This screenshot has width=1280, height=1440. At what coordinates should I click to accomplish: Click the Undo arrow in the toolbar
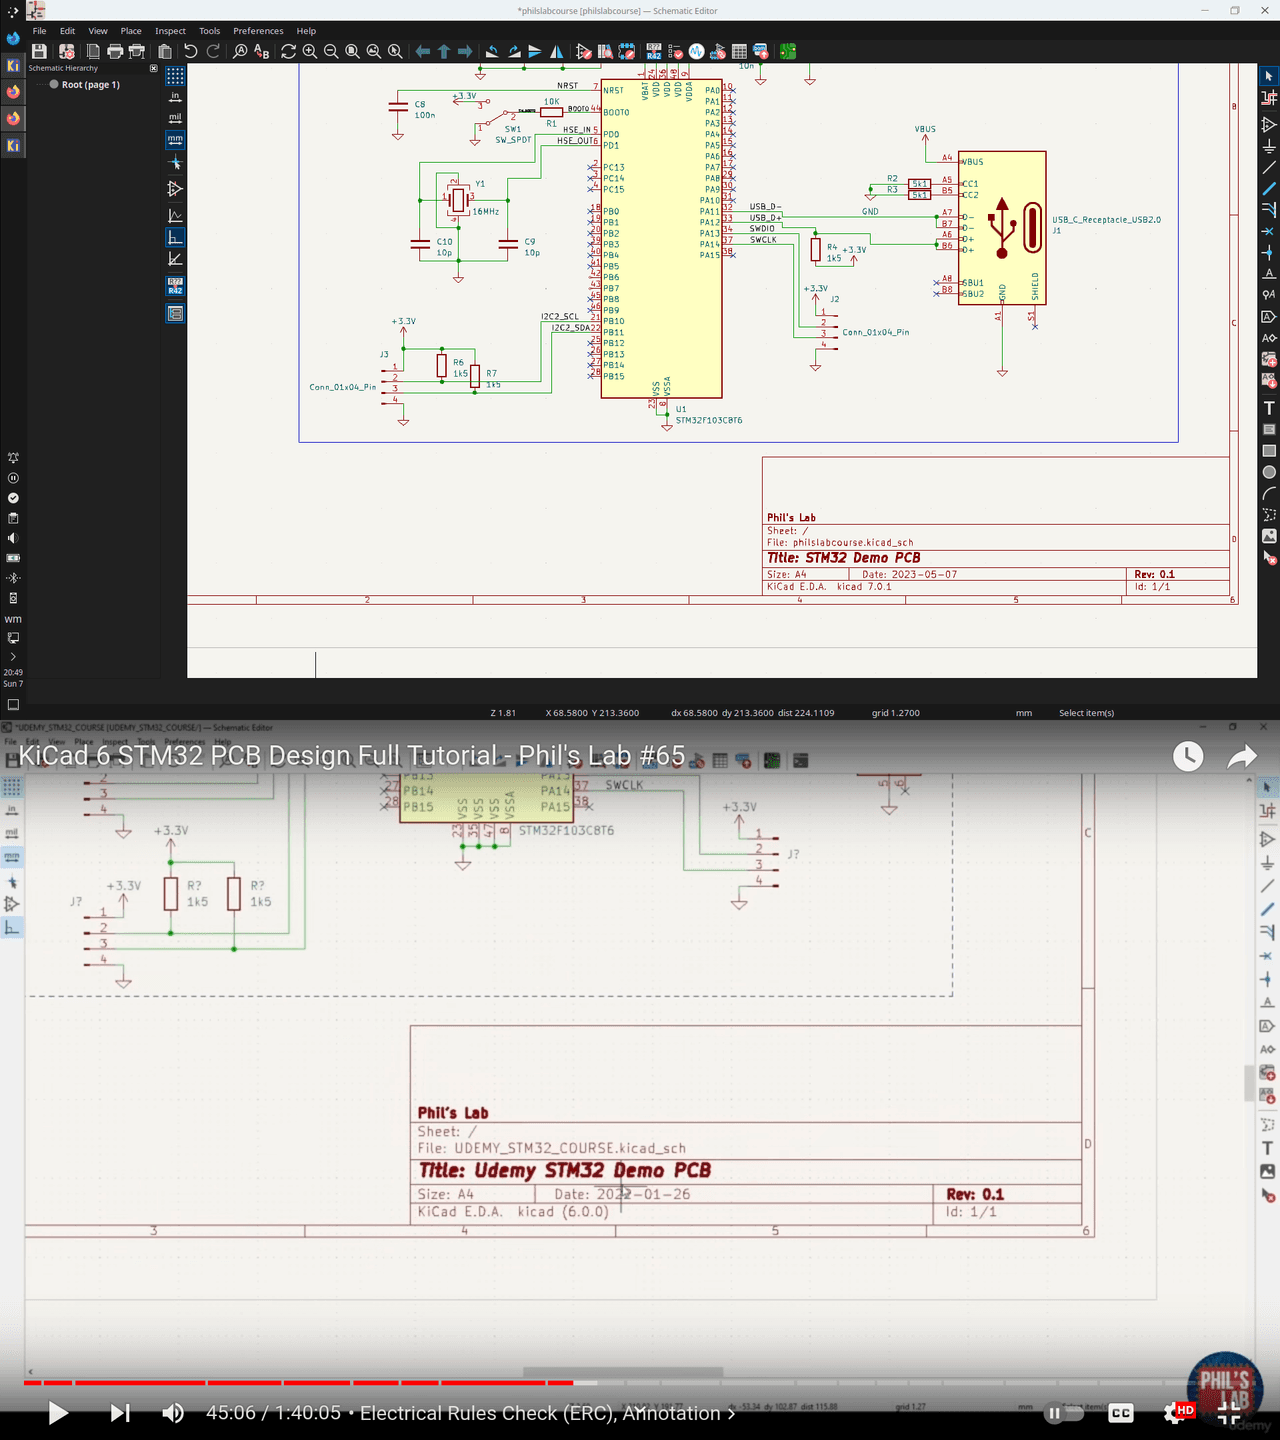(x=190, y=51)
